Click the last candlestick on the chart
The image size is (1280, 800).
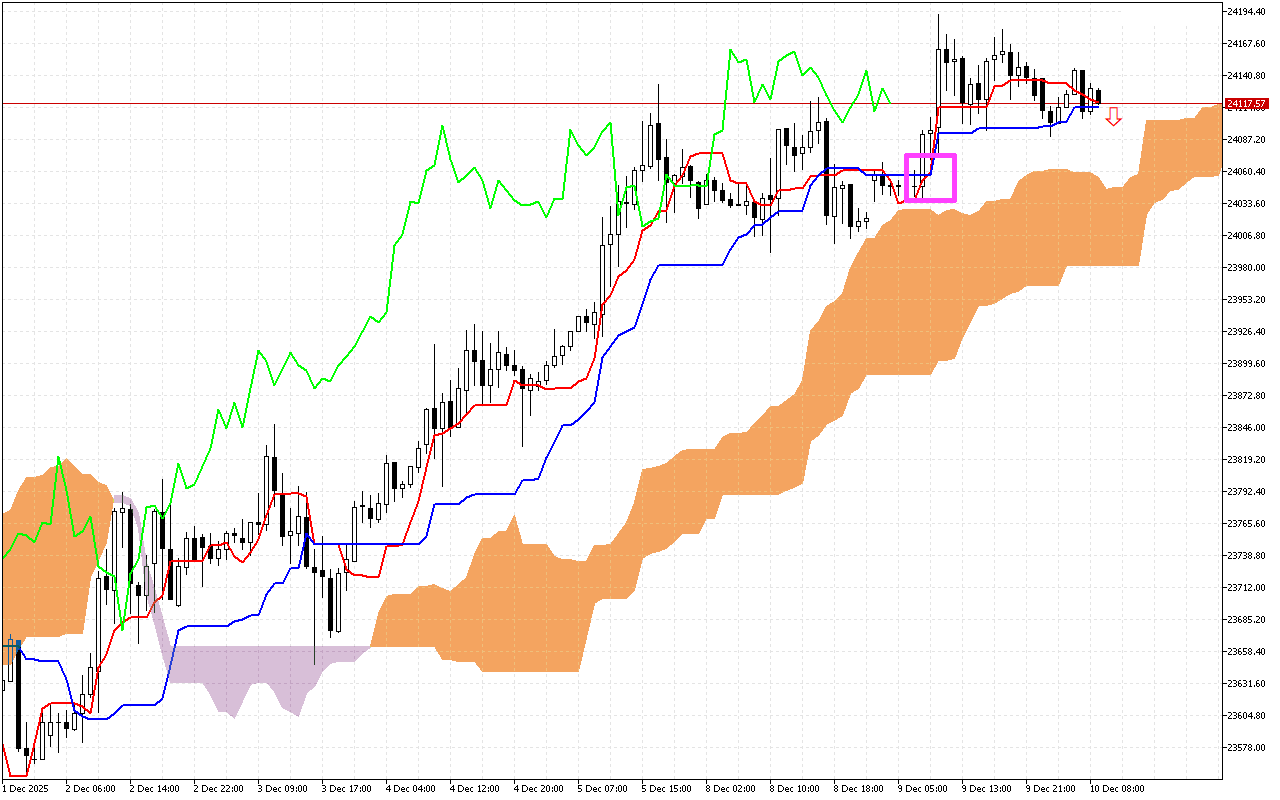(1098, 96)
